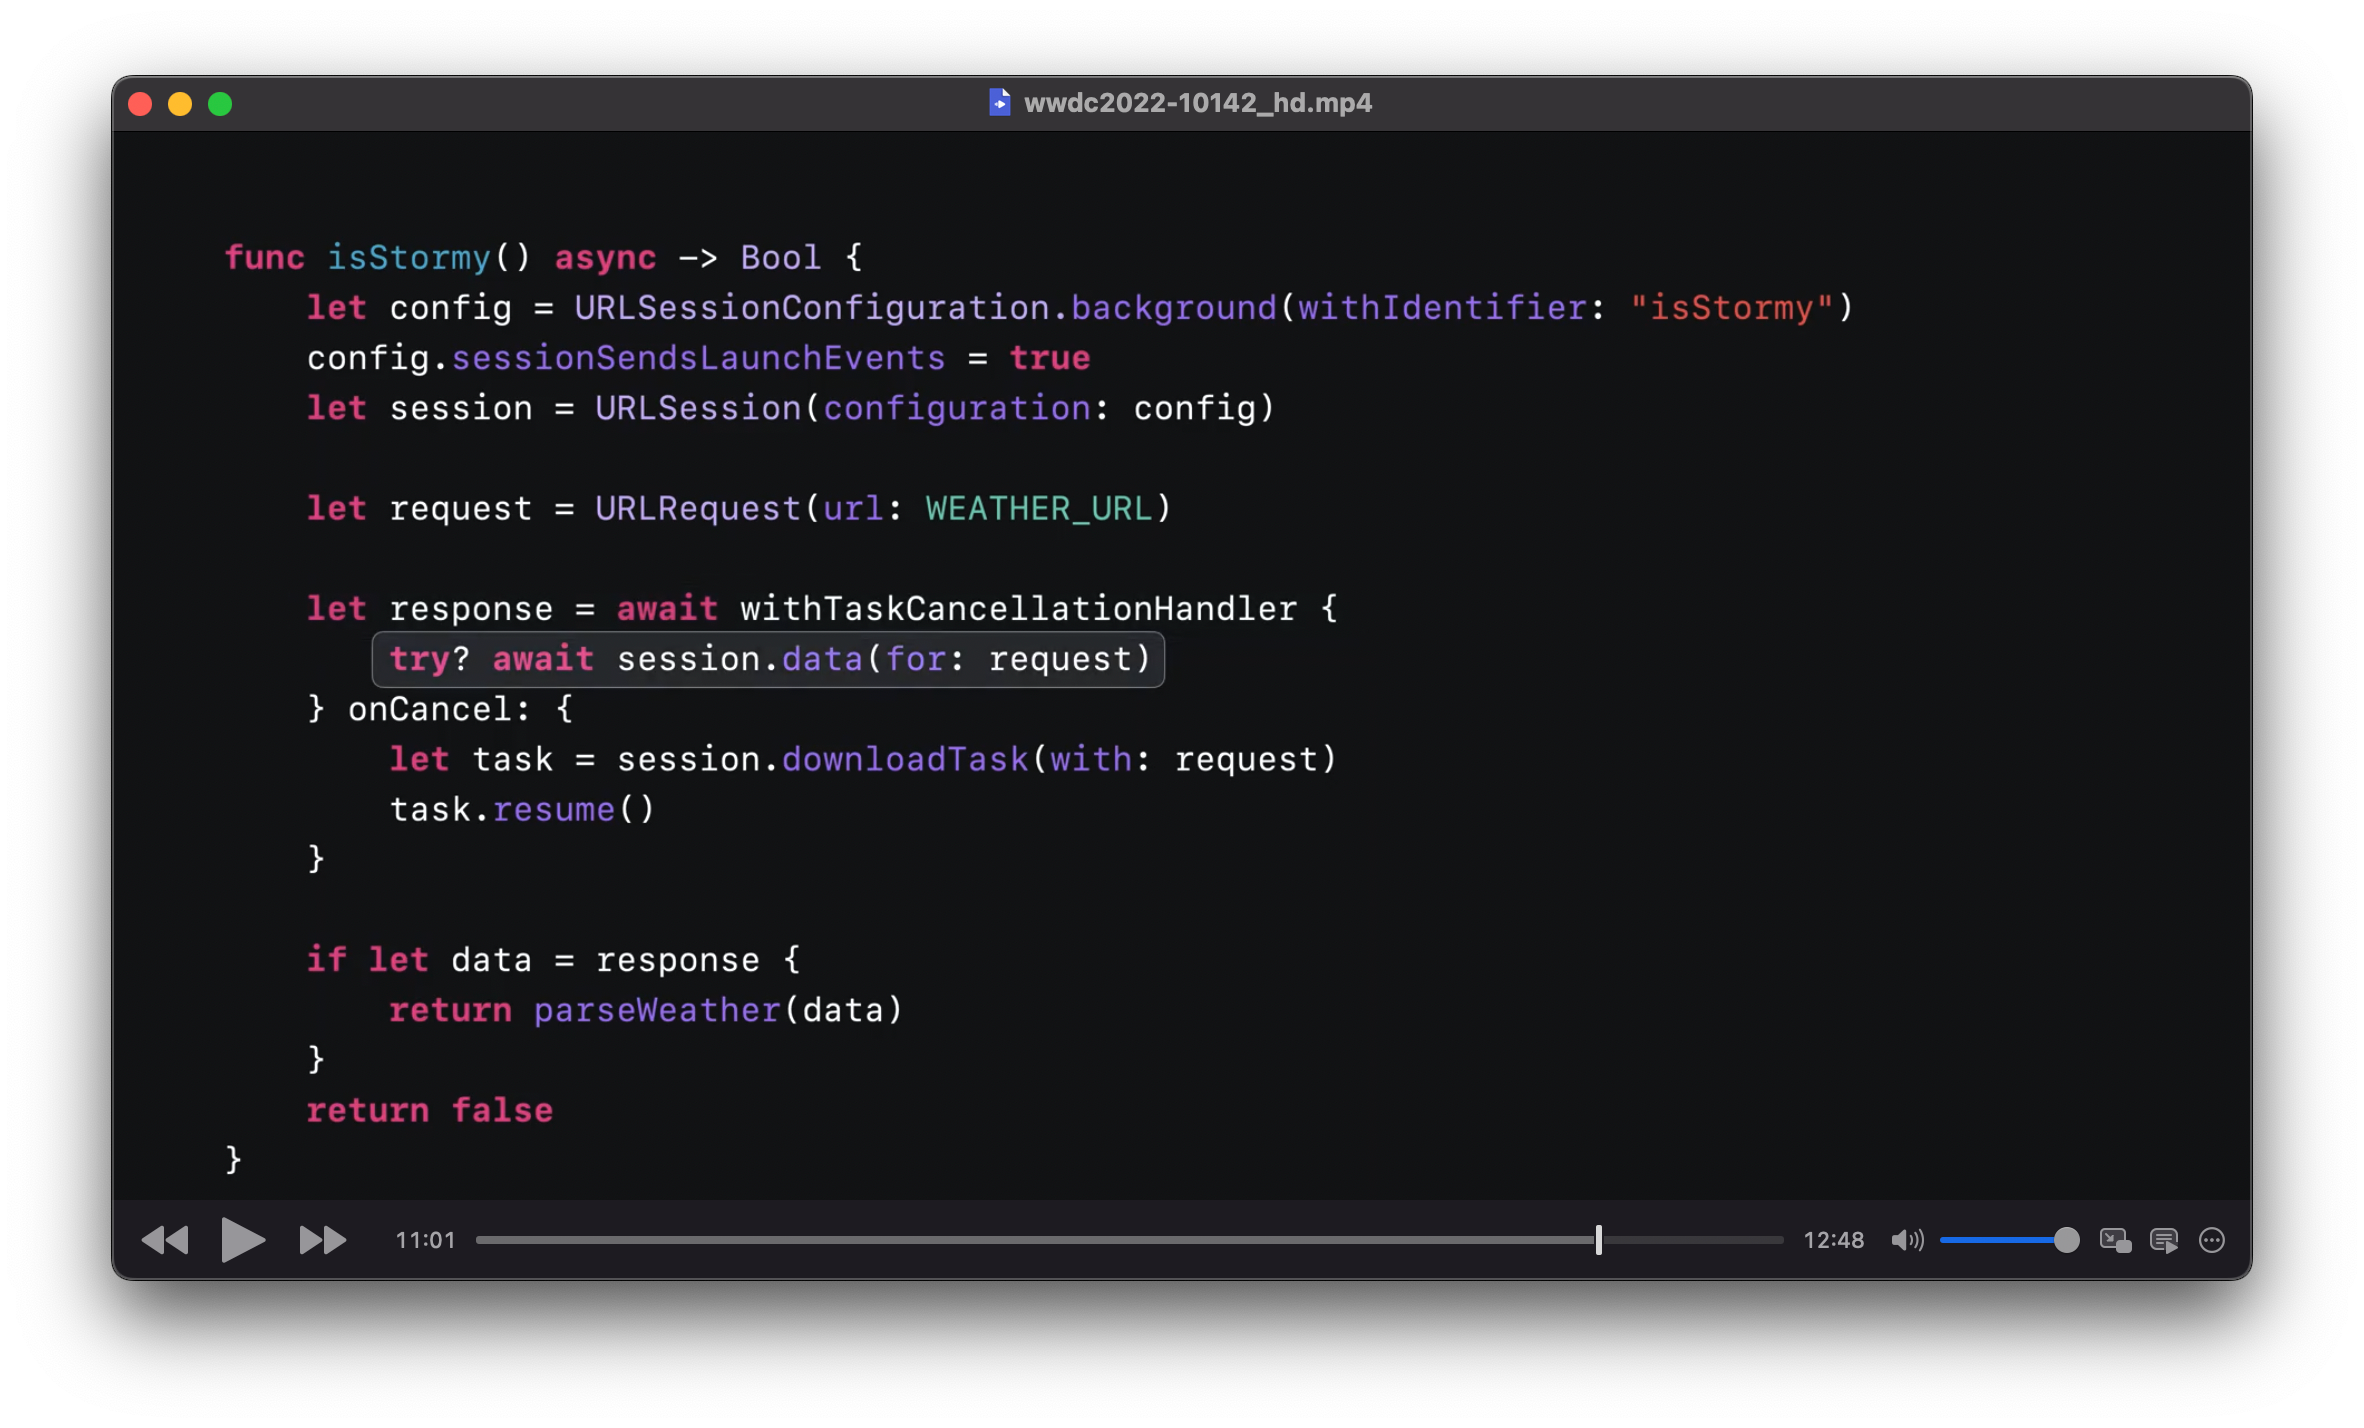Click the rewind double-arrow button

click(x=165, y=1240)
